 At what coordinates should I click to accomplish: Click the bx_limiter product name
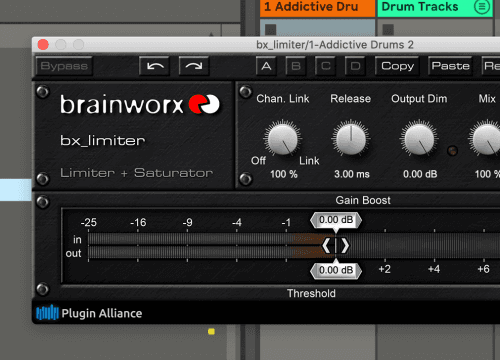(x=103, y=140)
